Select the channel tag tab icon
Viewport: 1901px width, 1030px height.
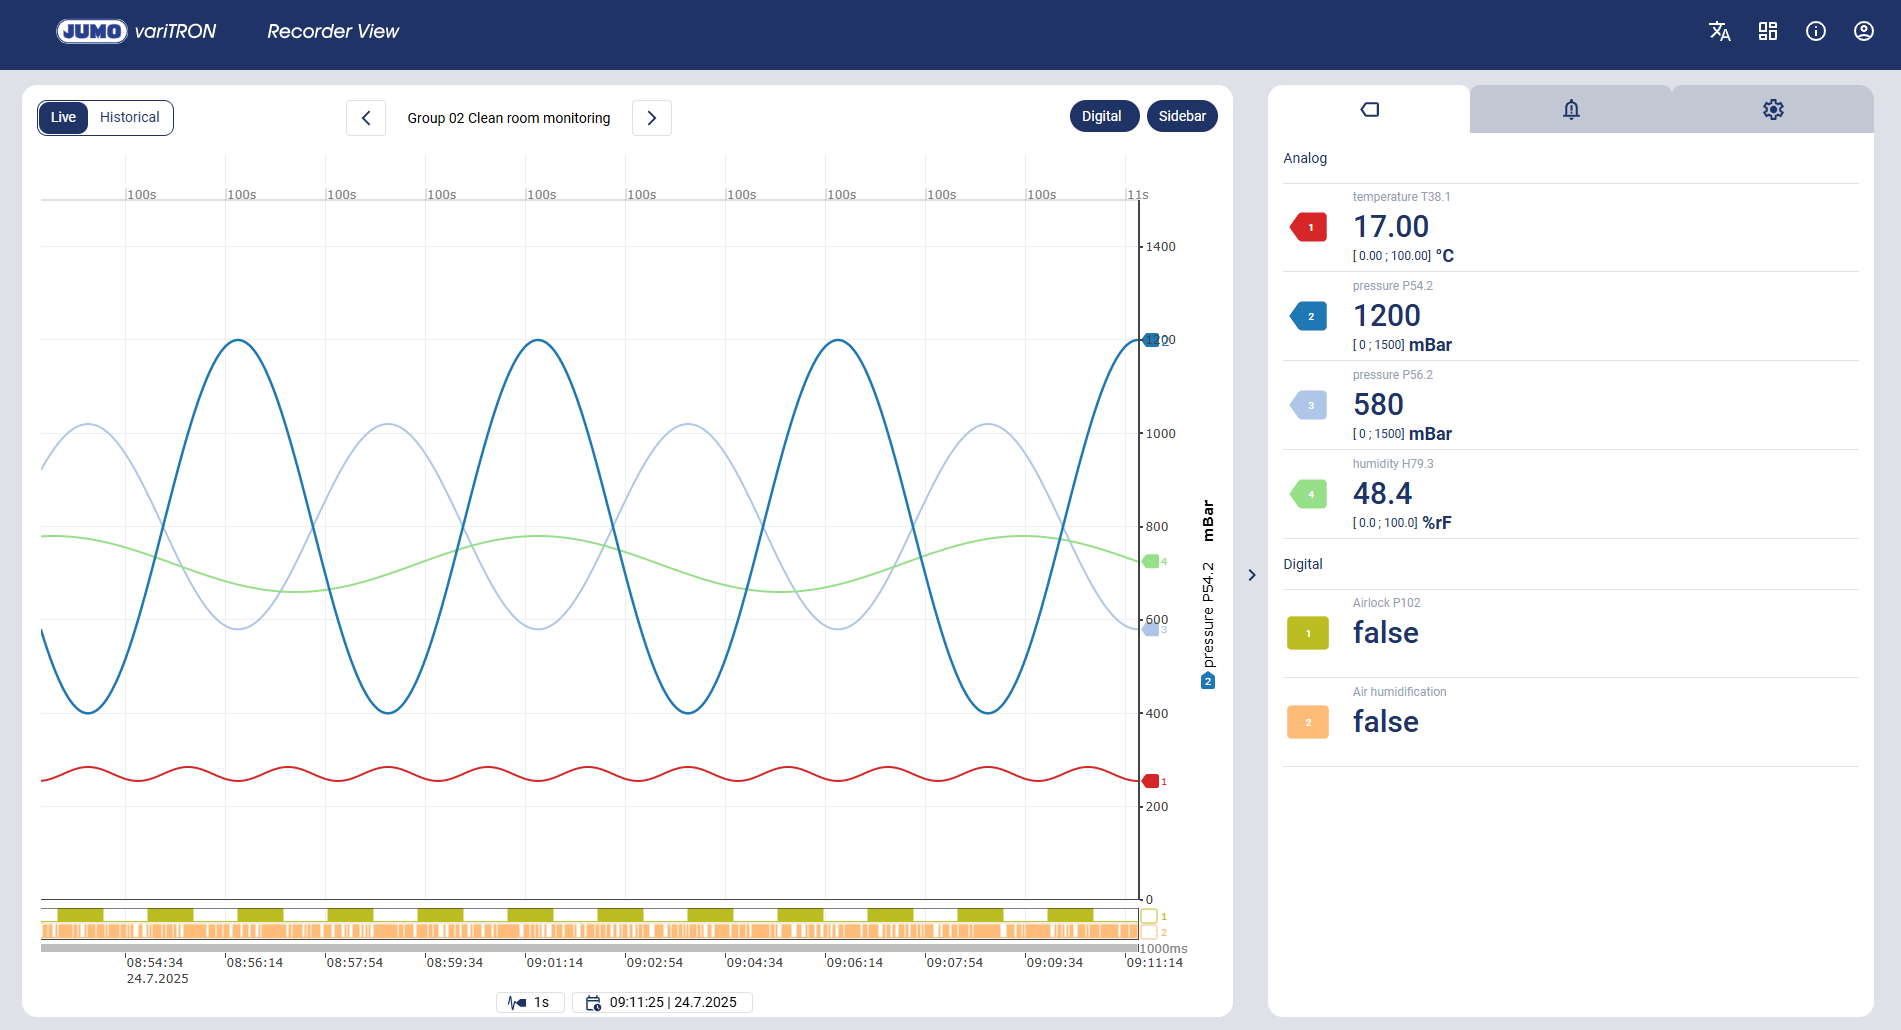coord(1369,109)
